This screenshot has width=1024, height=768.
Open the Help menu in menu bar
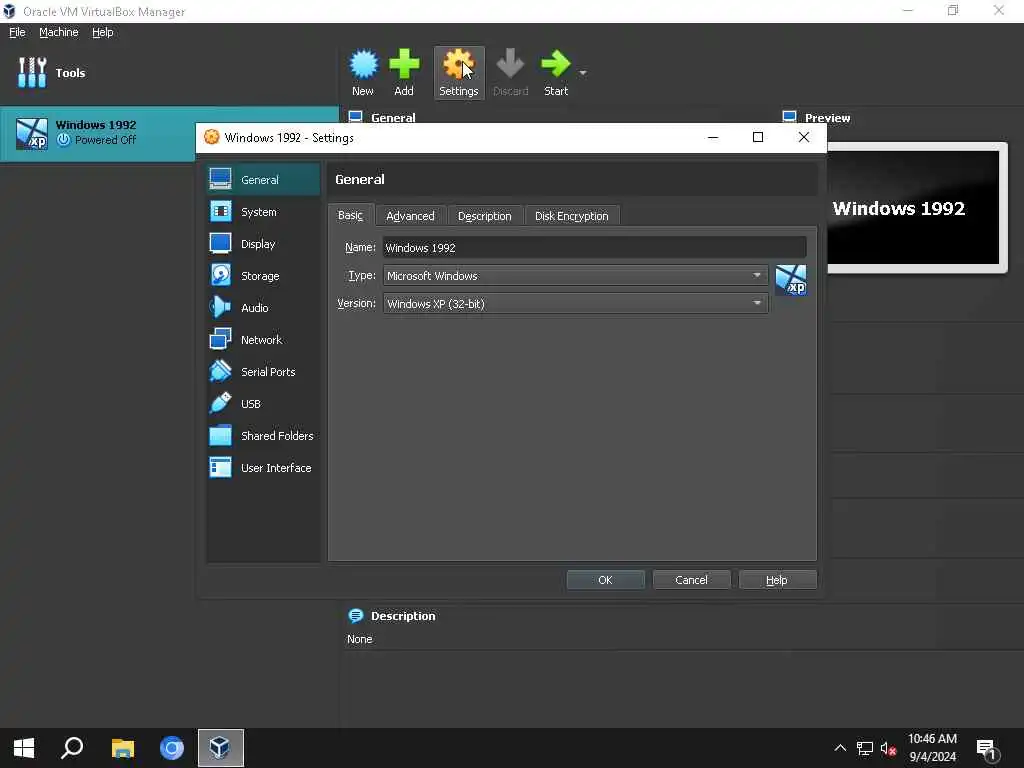tap(103, 32)
